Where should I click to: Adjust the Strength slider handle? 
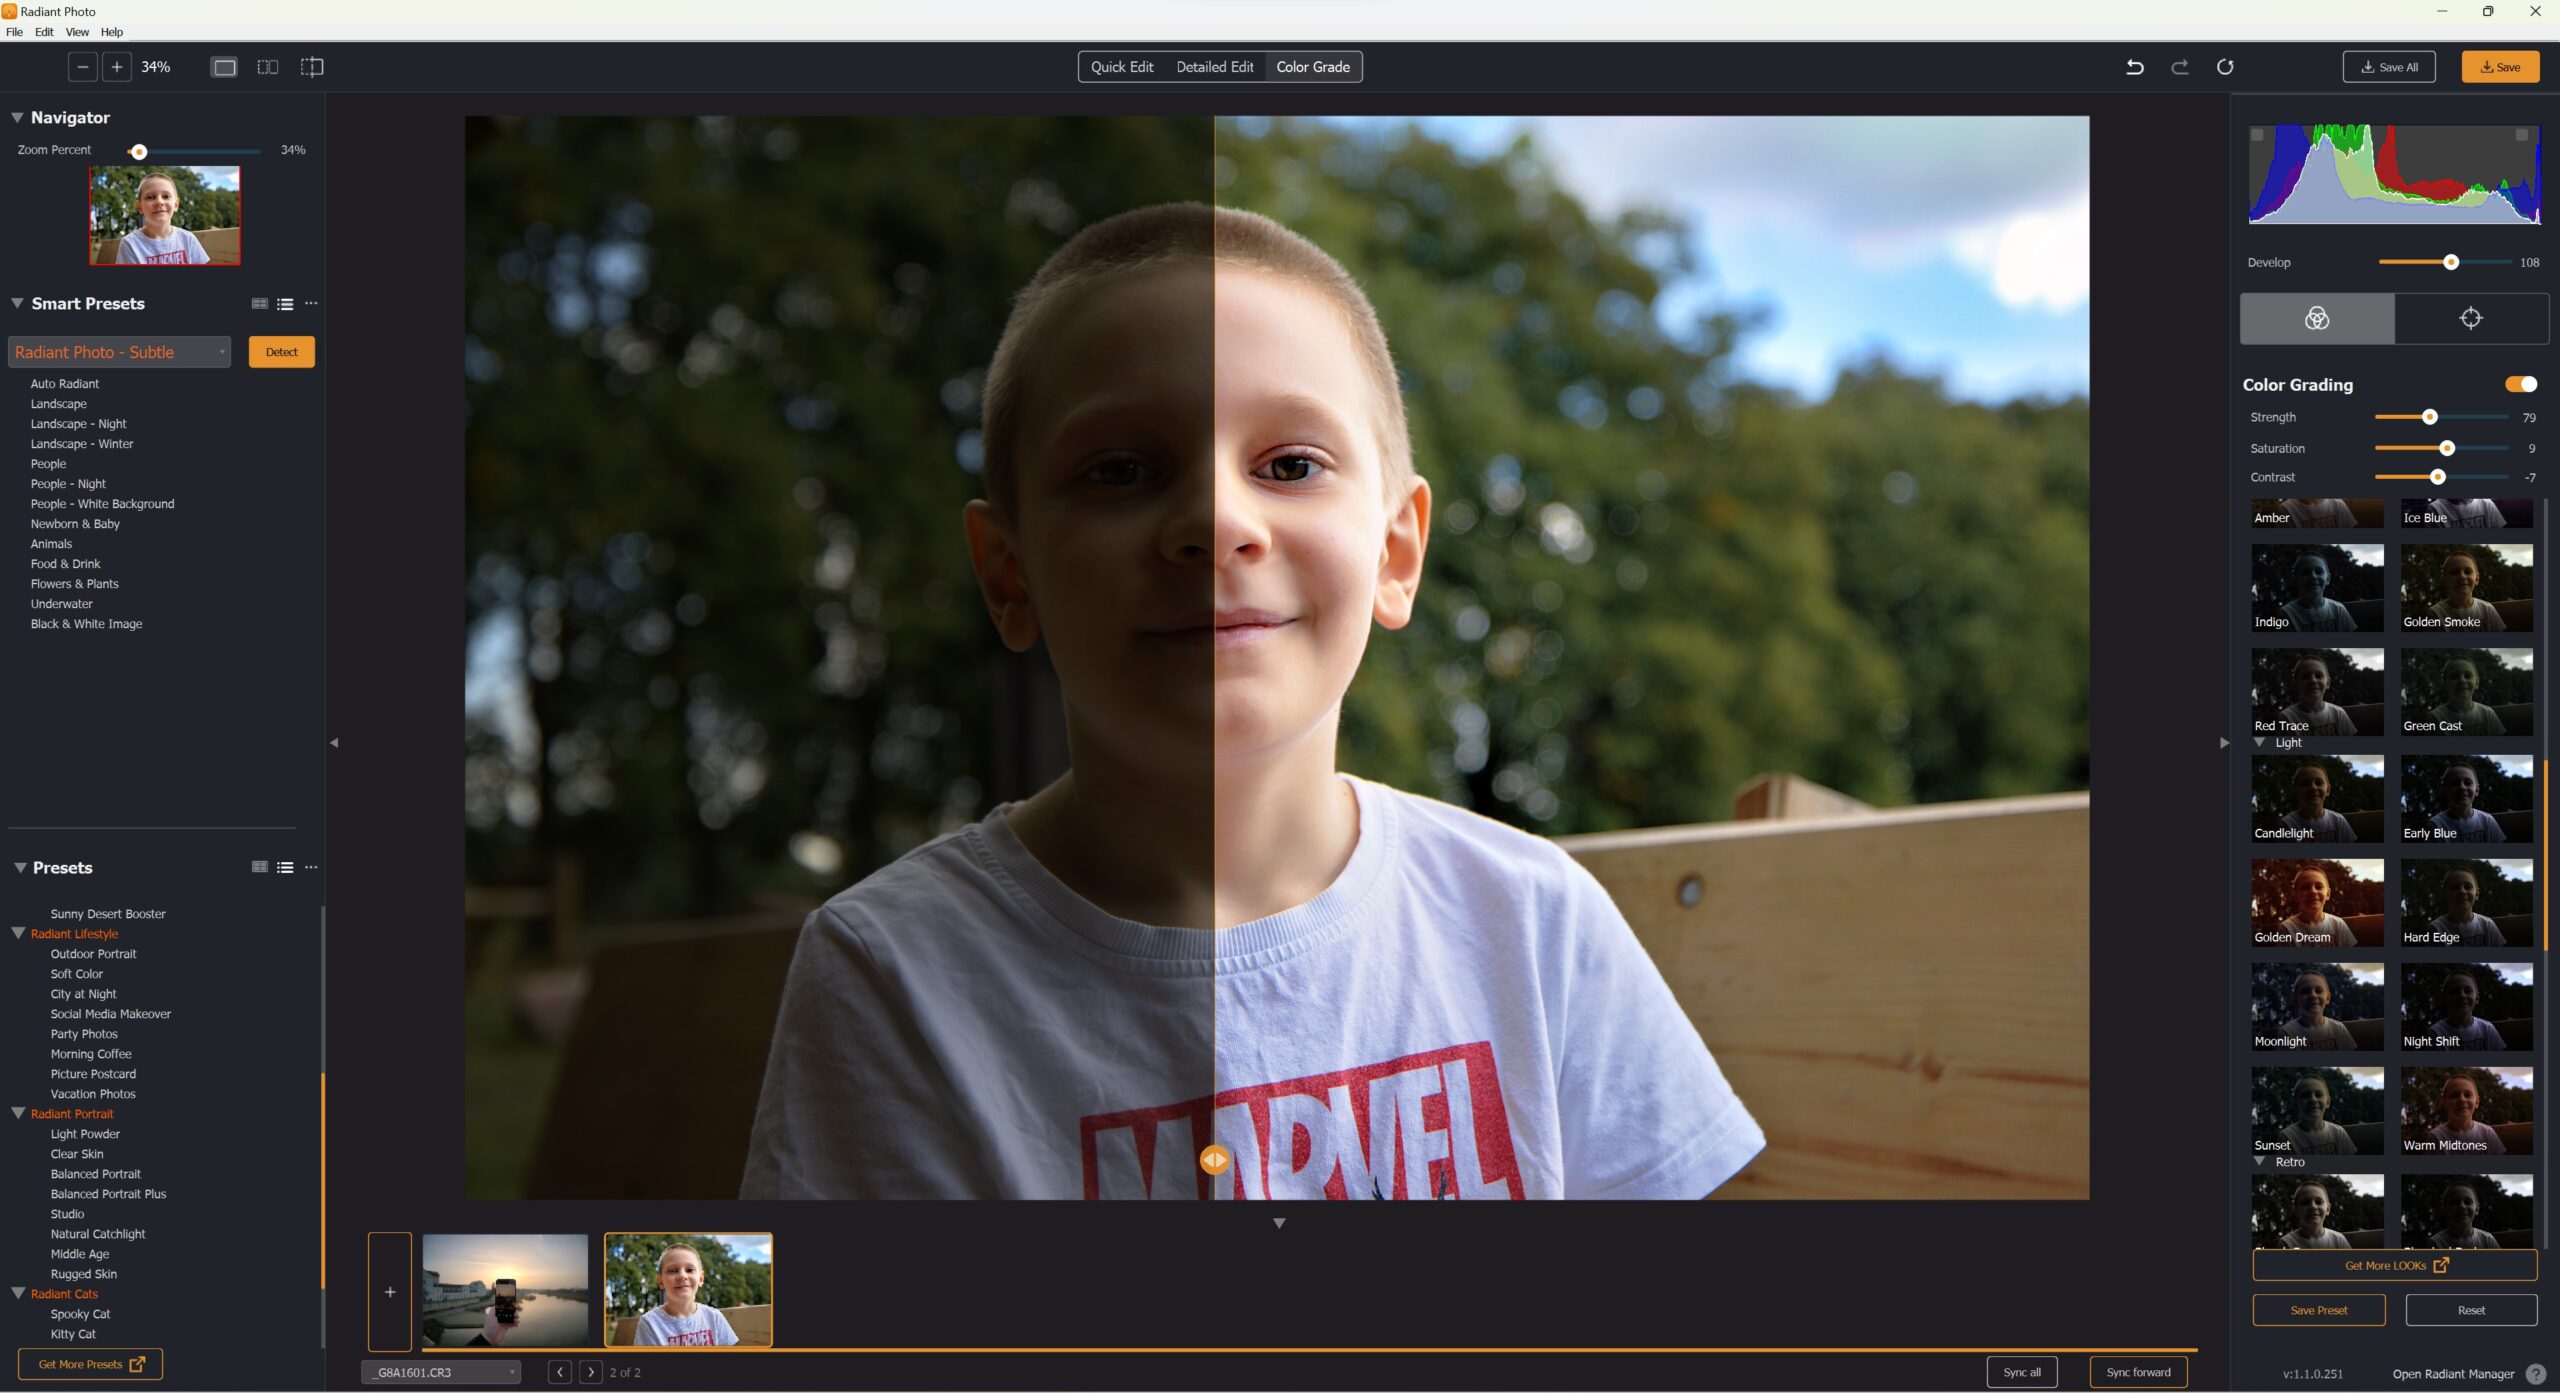pyautogui.click(x=2429, y=417)
